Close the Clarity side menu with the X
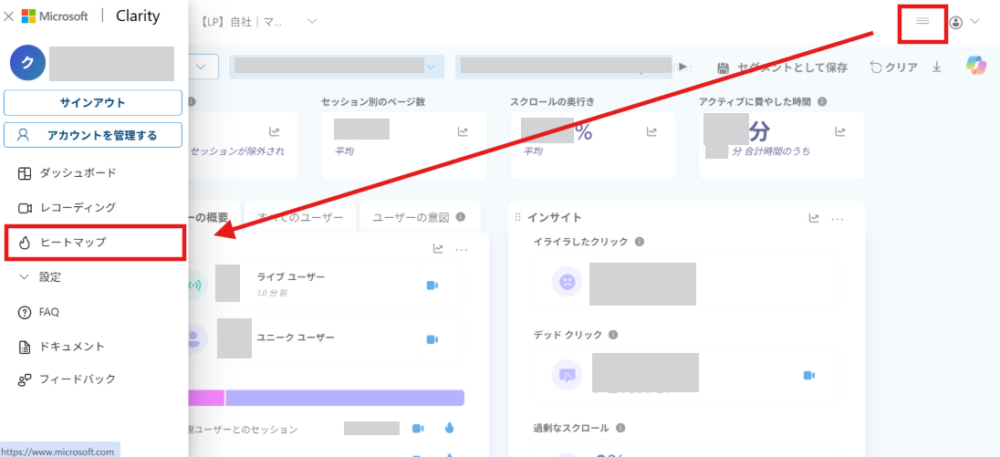Viewport: 1000px width, 457px height. pos(8,17)
